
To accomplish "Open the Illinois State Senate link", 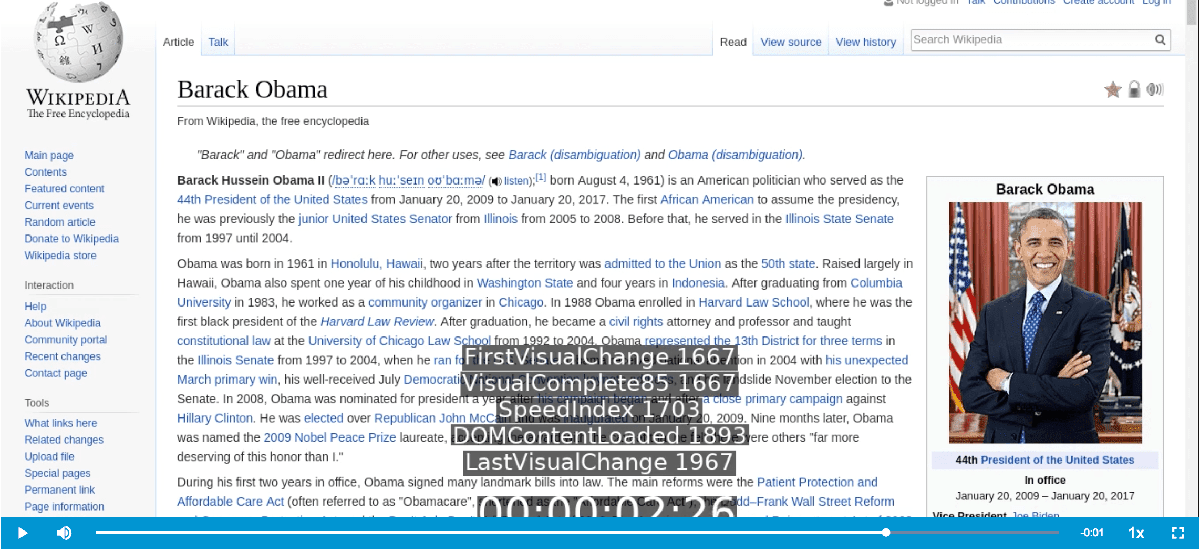I will 839,219.
